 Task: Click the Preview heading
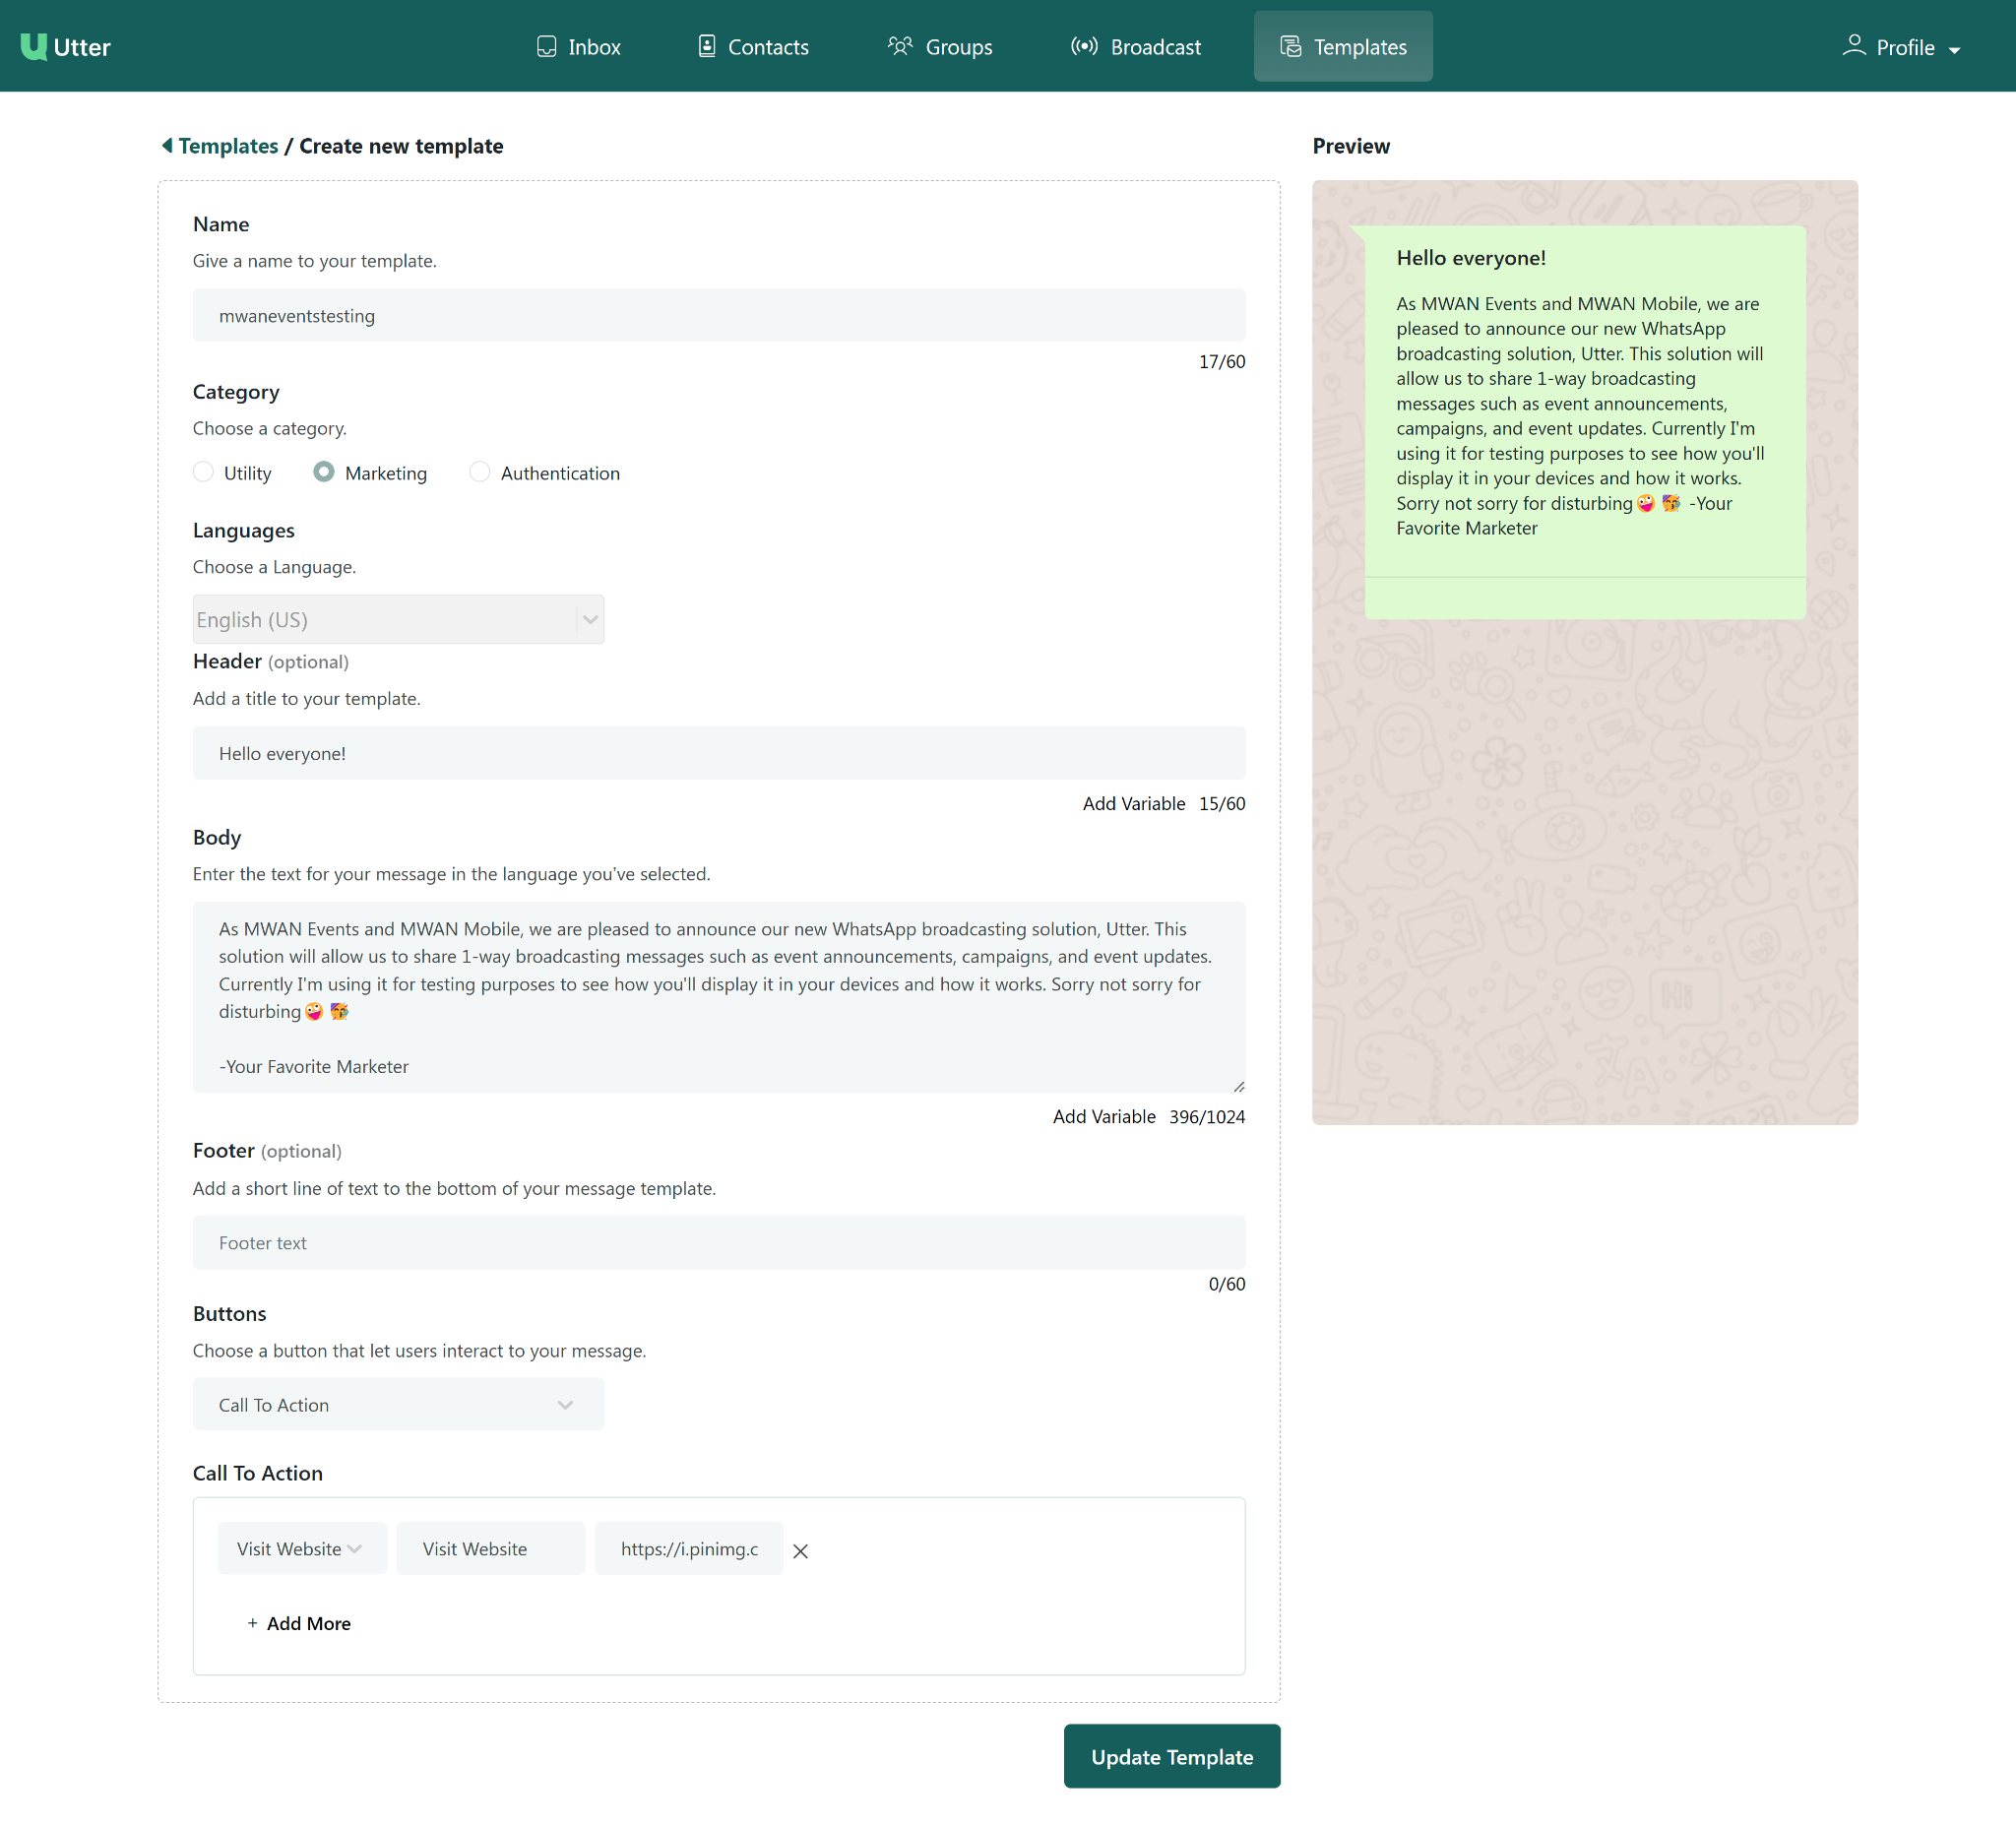pyautogui.click(x=1351, y=146)
